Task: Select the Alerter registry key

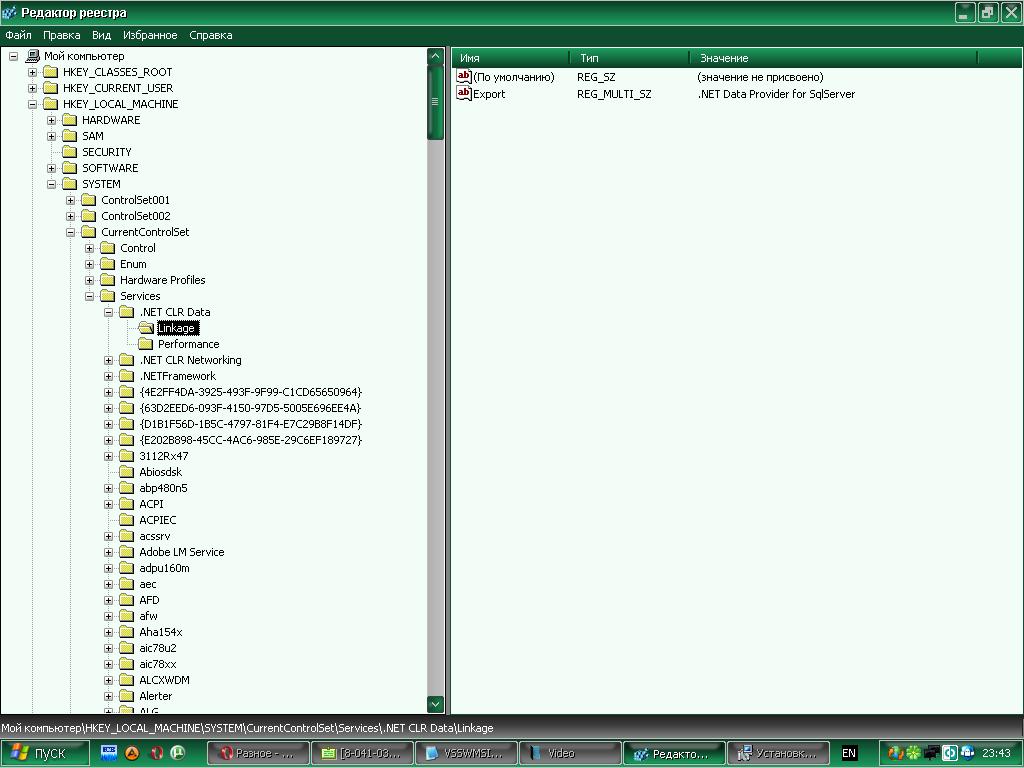Action: [155, 696]
